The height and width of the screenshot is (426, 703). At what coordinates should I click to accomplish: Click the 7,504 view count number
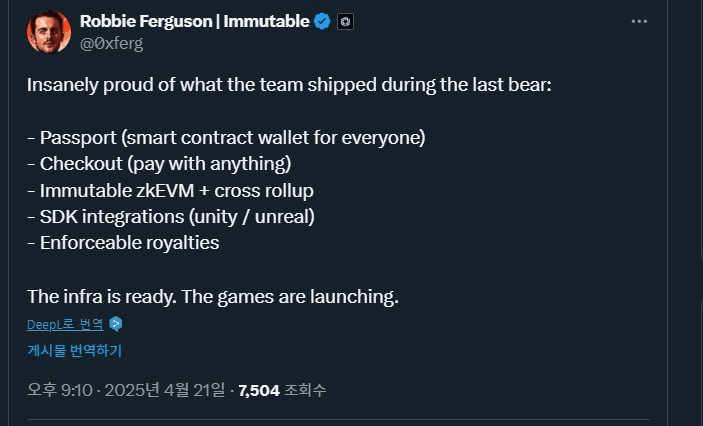click(x=258, y=389)
